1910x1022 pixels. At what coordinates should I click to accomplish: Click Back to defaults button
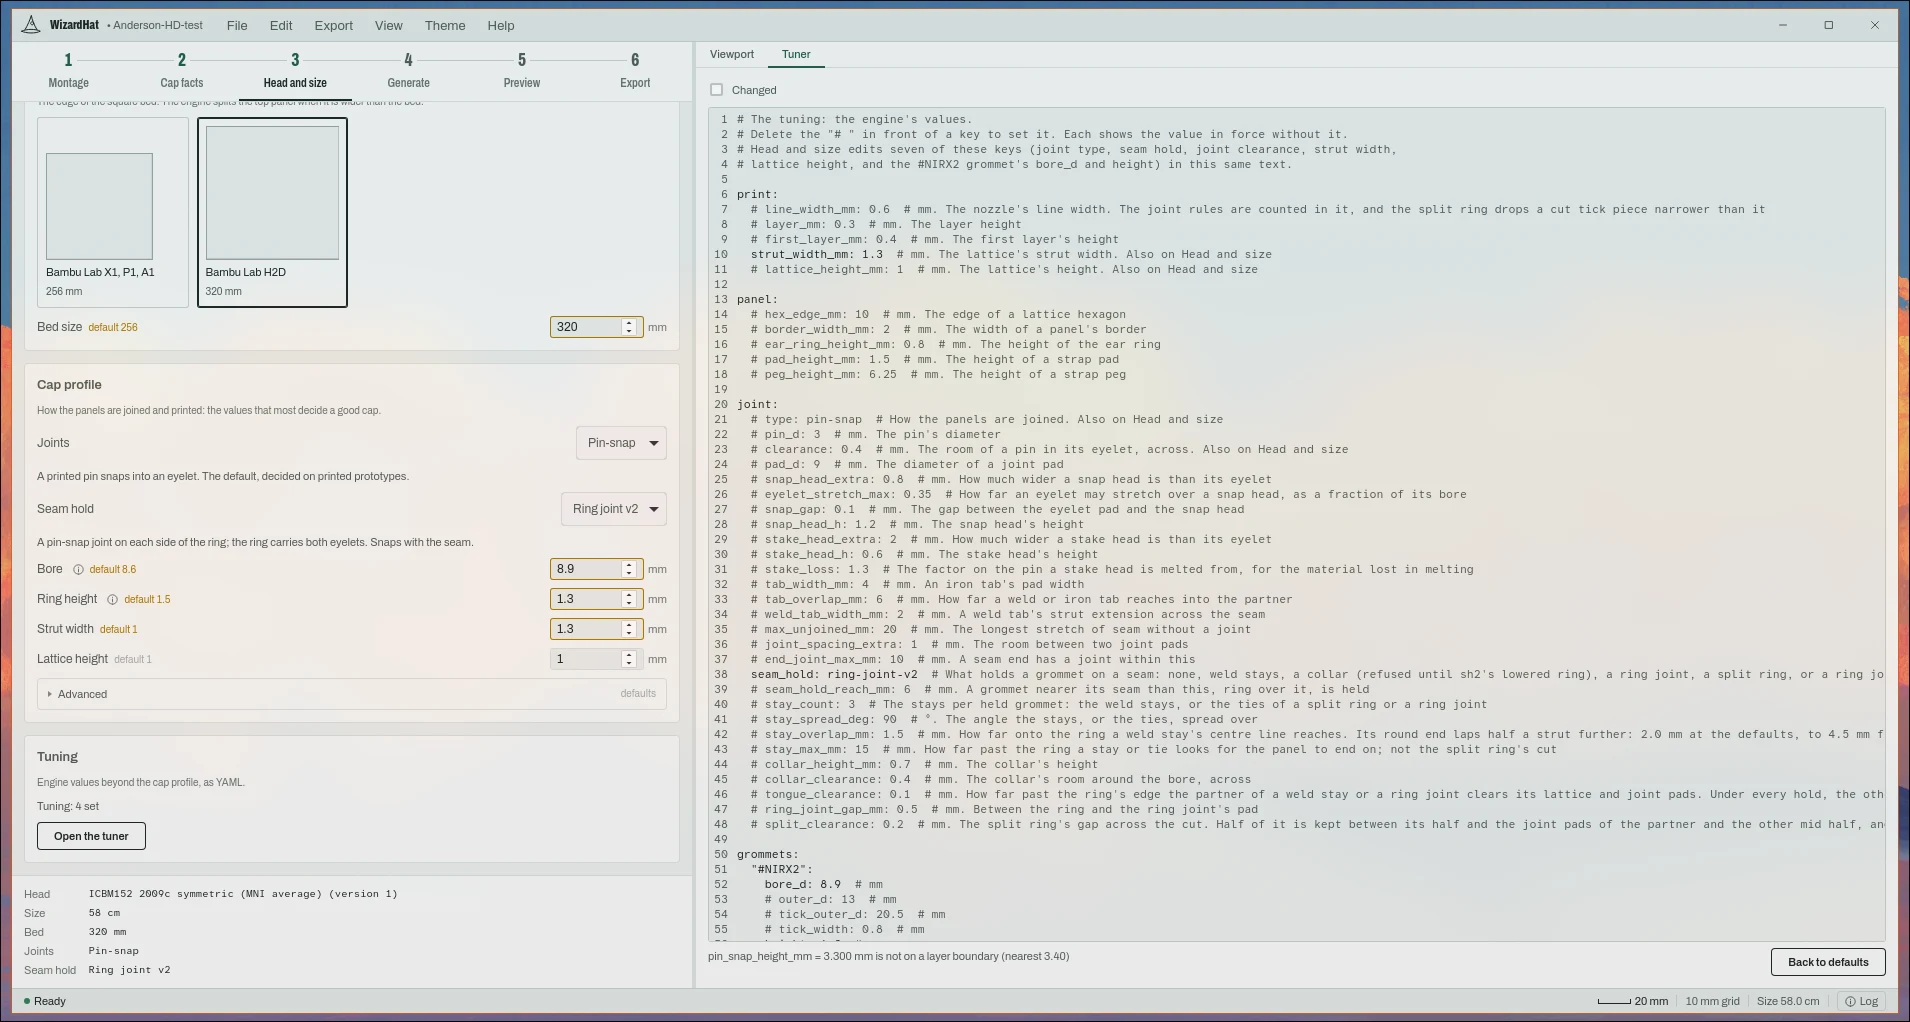click(1828, 962)
